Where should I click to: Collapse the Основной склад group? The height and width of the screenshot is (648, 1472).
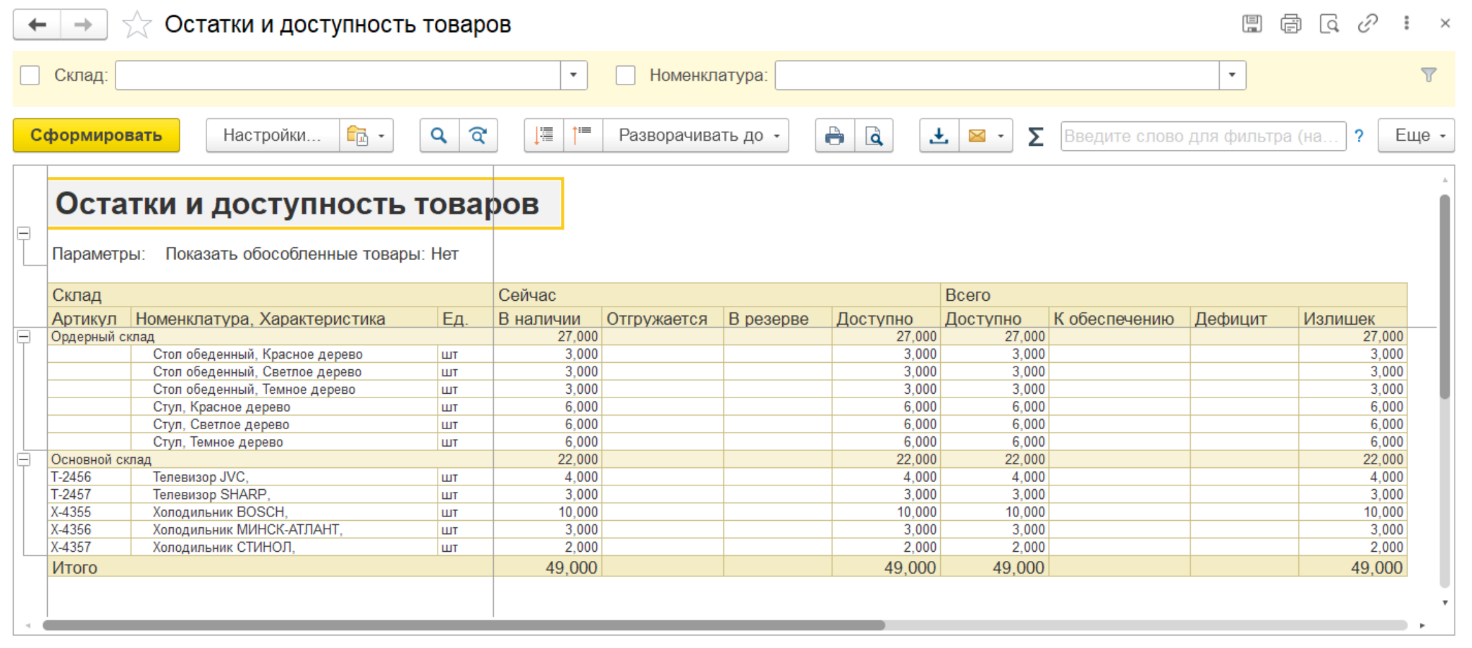pyautogui.click(x=23, y=459)
